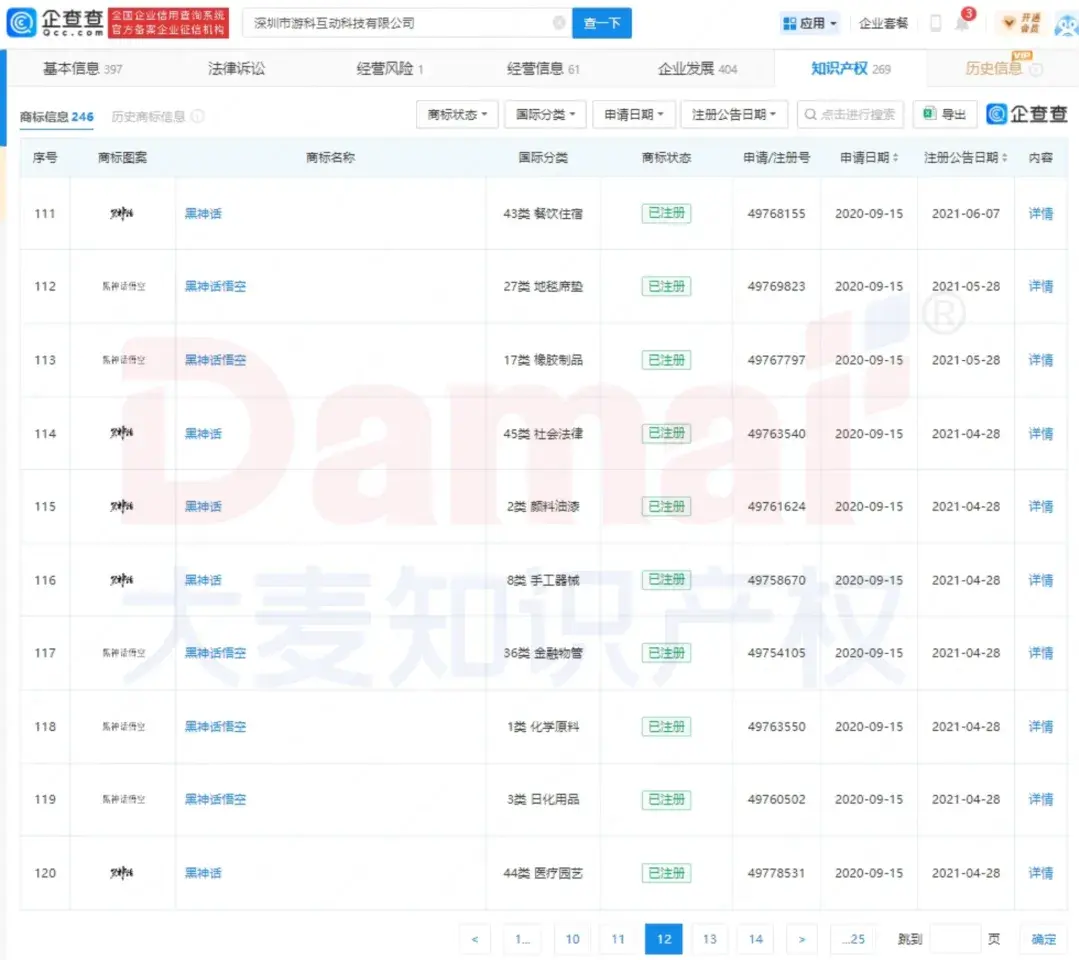1080x960 pixels.
Task: Open the 企业套餐 link
Action: tap(883, 23)
